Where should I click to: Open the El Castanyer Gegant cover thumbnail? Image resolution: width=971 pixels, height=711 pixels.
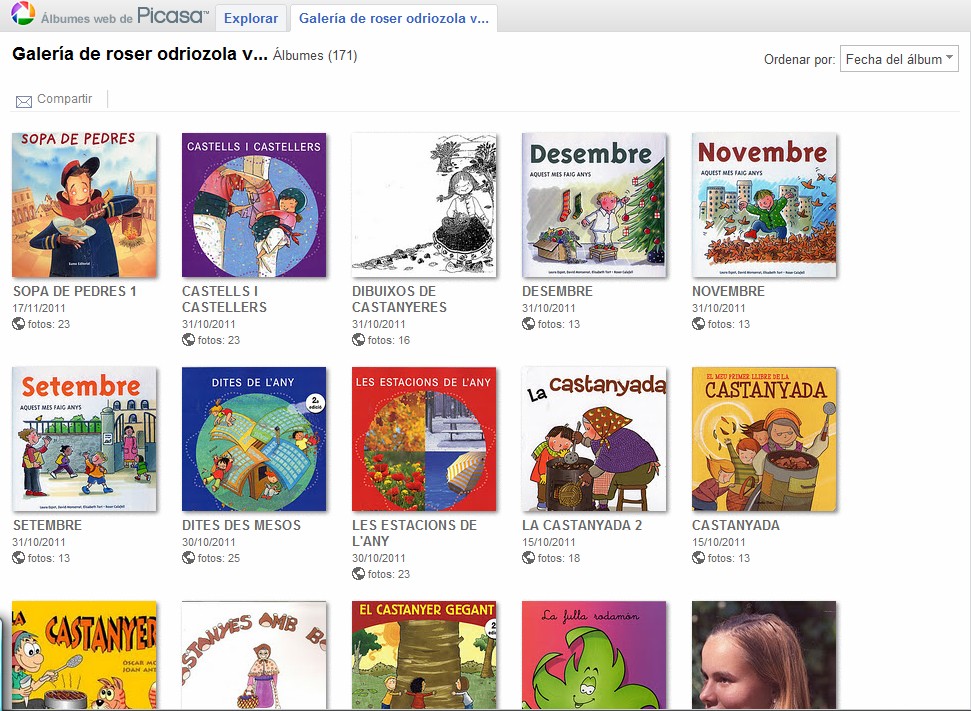coord(424,655)
